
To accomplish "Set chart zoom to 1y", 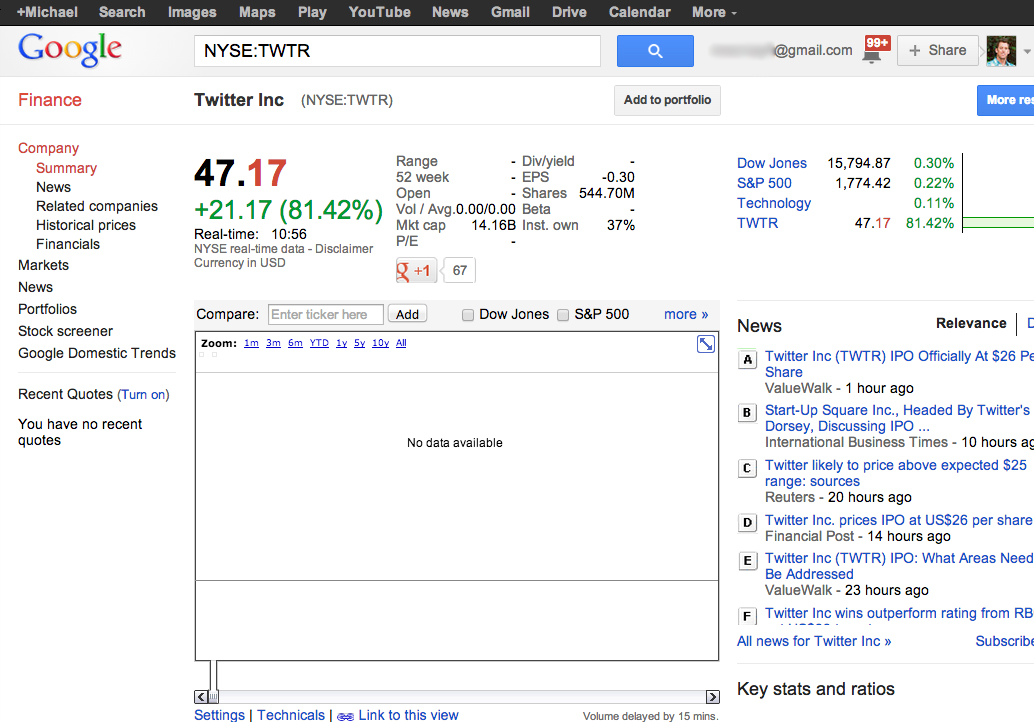I will (341, 343).
